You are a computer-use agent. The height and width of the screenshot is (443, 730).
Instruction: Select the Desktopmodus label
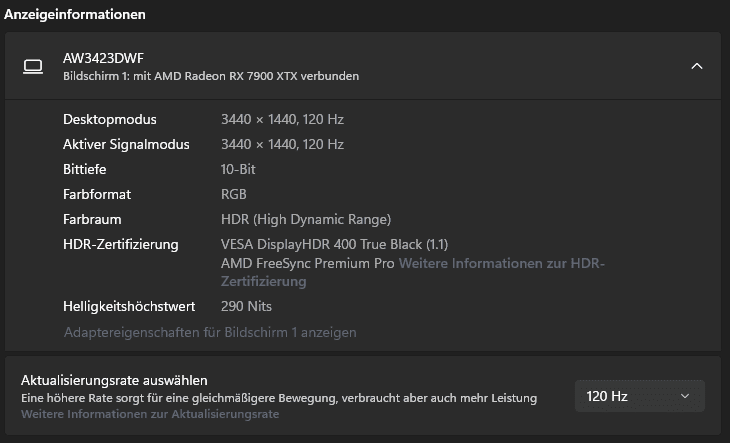109,119
